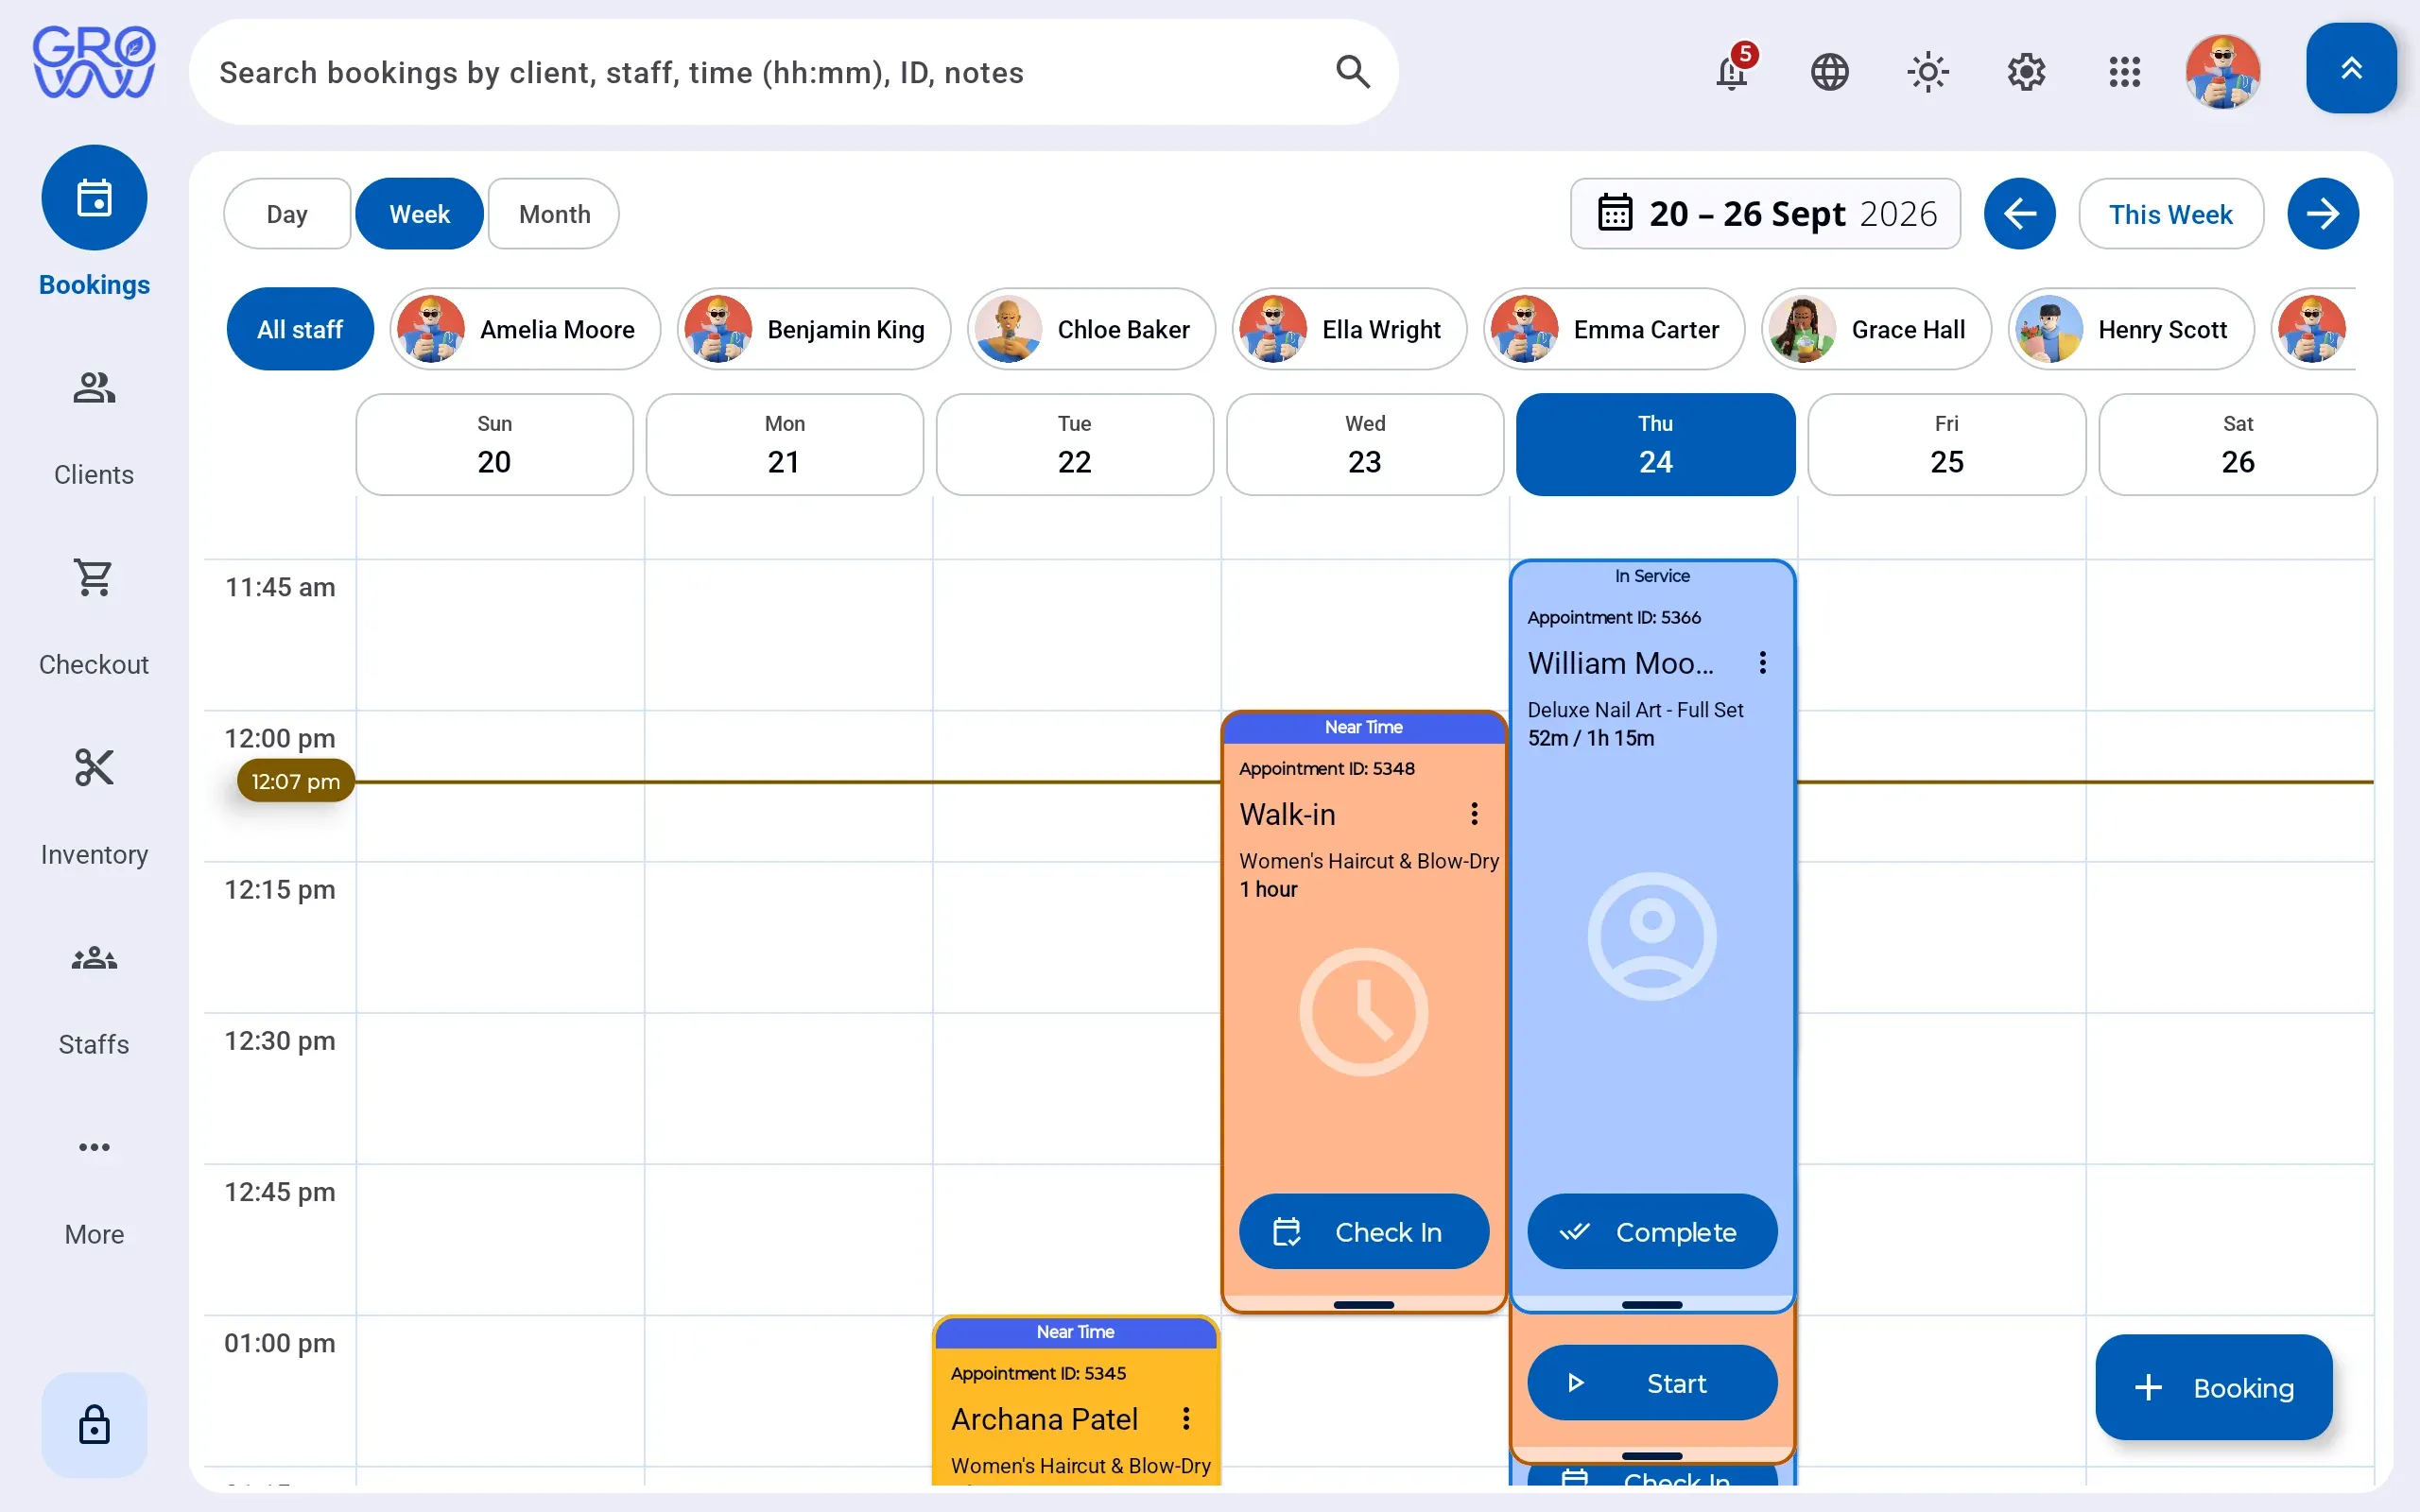Click the add Booking button

point(2213,1387)
